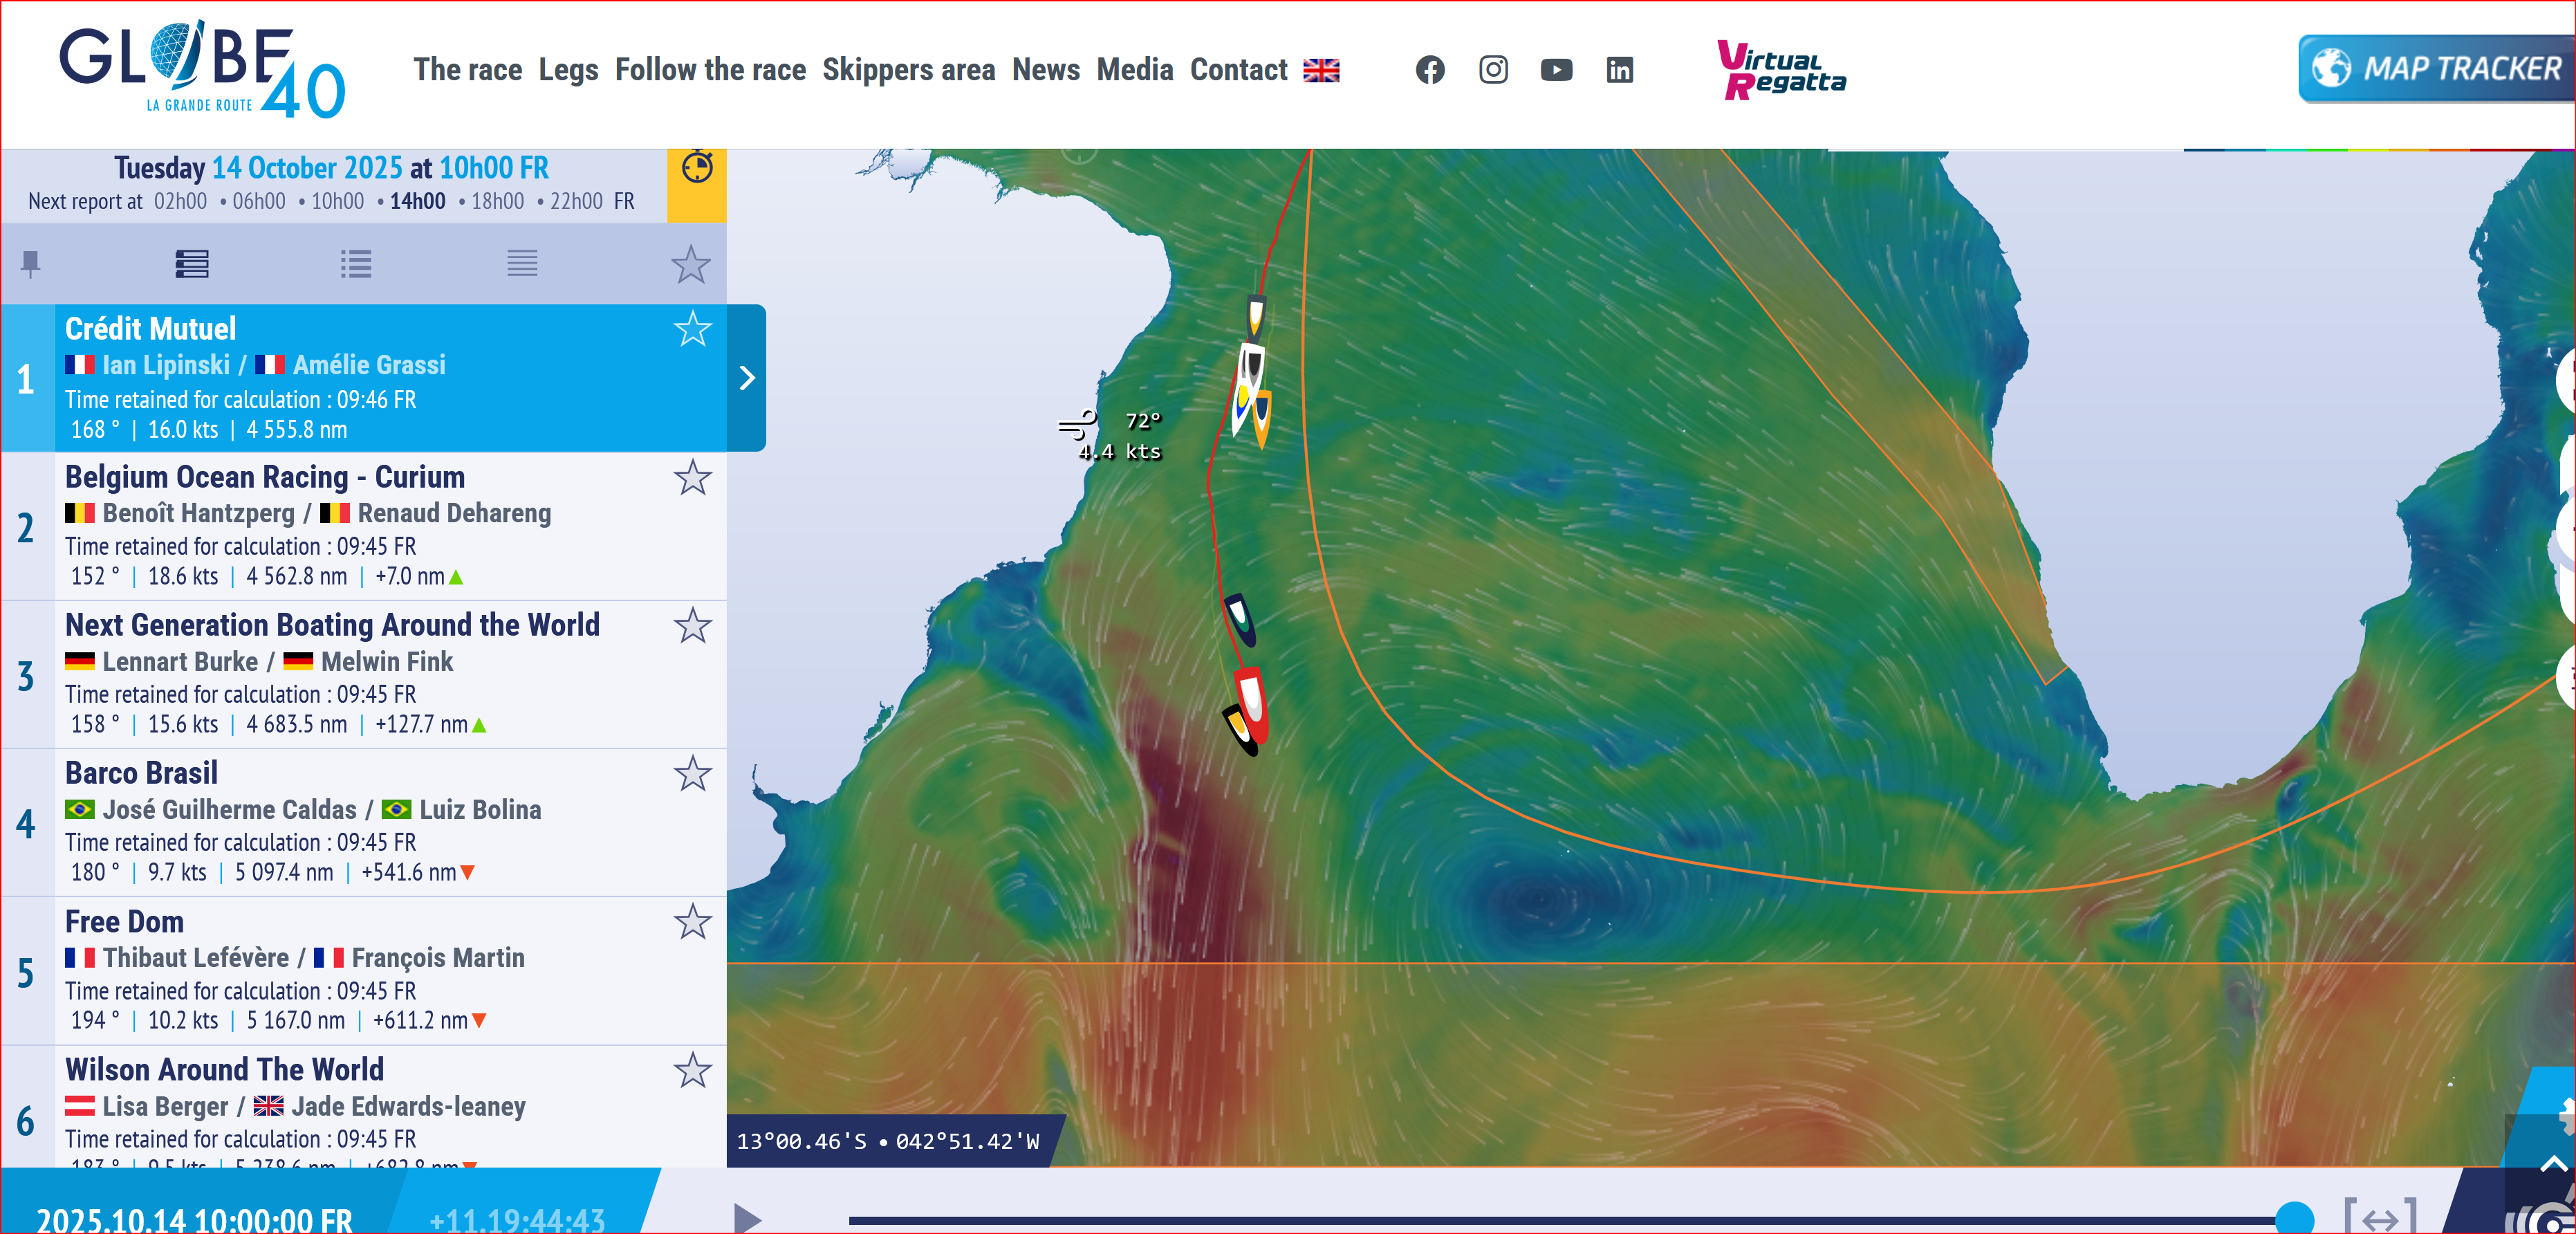Open the Instagram icon link

click(x=1493, y=69)
